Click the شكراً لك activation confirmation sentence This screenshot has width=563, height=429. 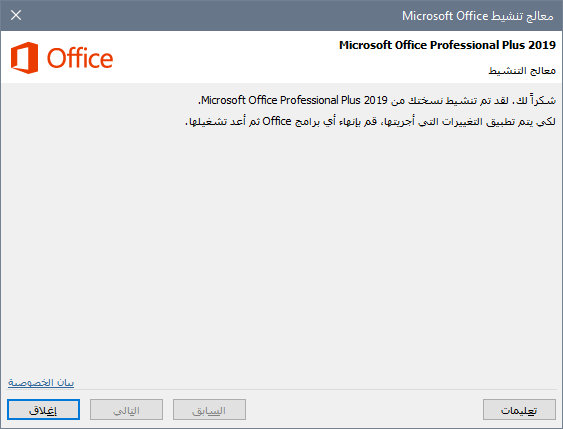click(x=377, y=100)
